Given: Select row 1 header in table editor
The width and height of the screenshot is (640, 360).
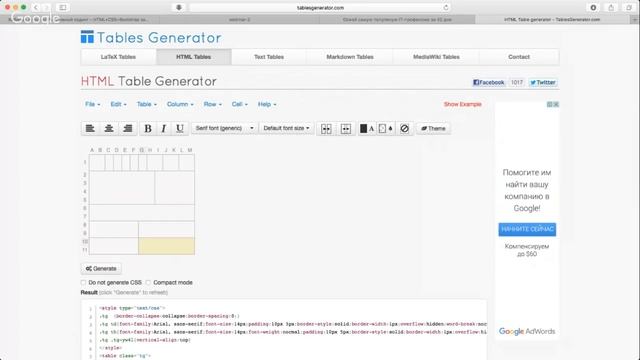Looking at the screenshot, I should [85, 162].
